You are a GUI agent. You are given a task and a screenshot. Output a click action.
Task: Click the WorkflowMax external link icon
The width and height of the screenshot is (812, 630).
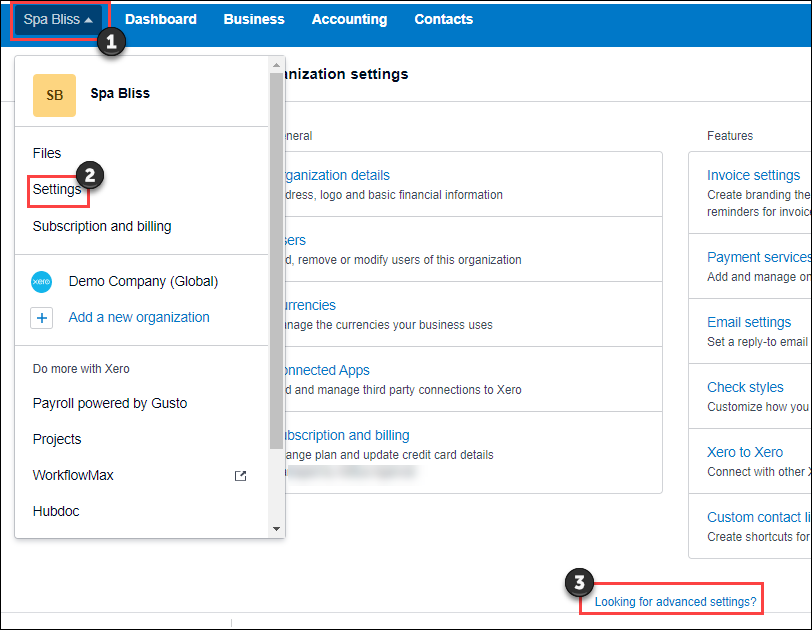coord(240,476)
